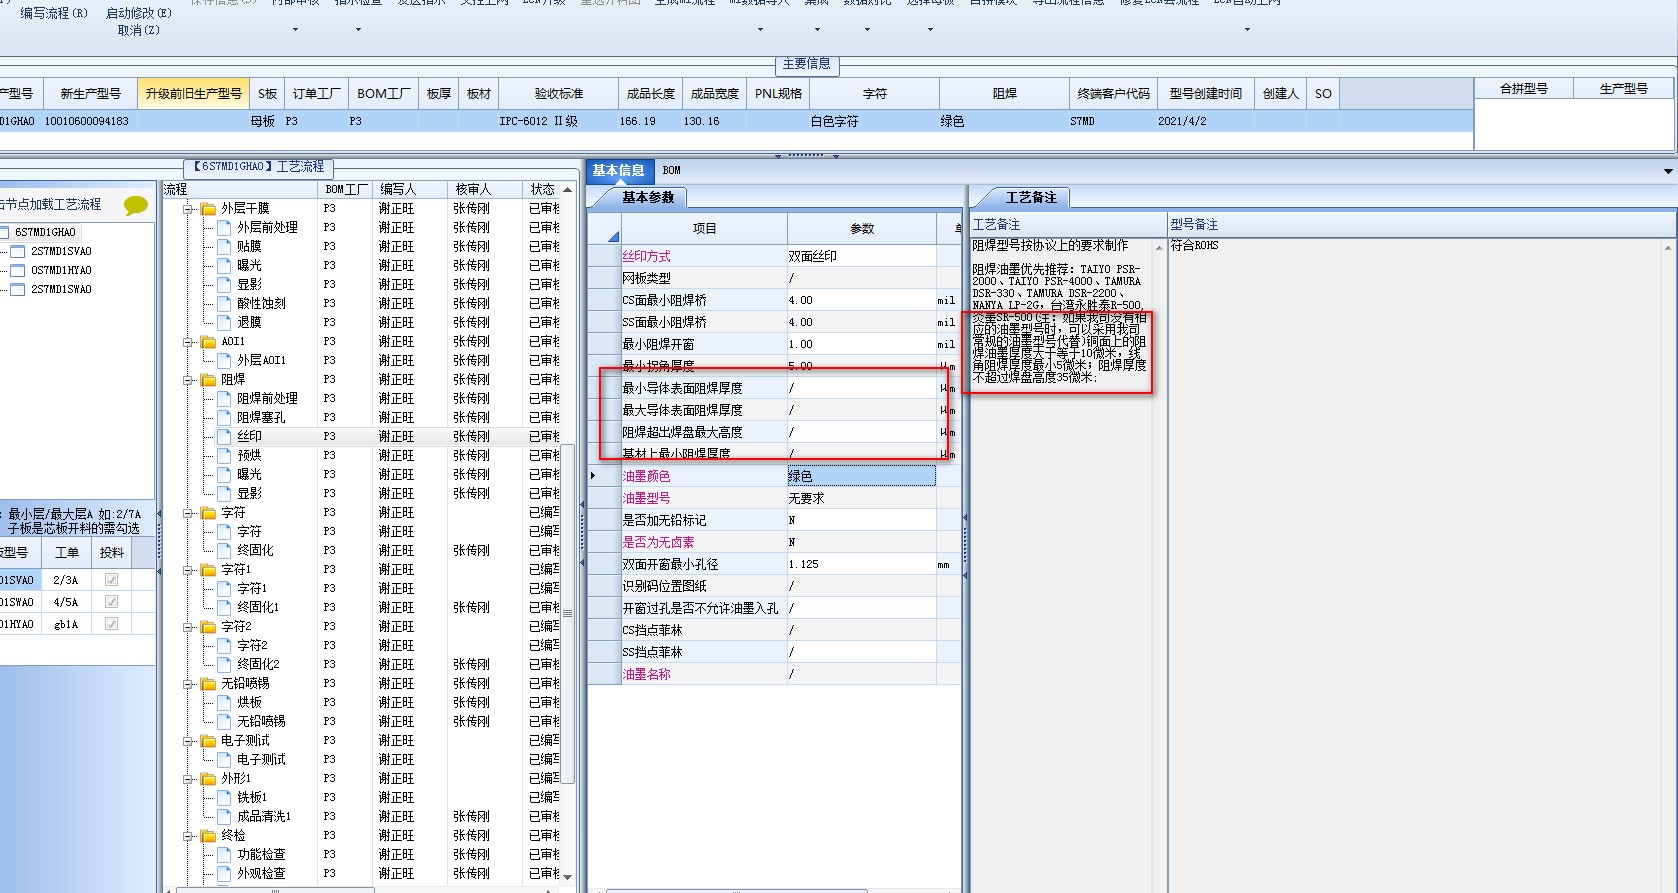Screen dimensions: 1678x893
Task: Click the 油墨型号 value 无要求
Action: click(x=861, y=498)
